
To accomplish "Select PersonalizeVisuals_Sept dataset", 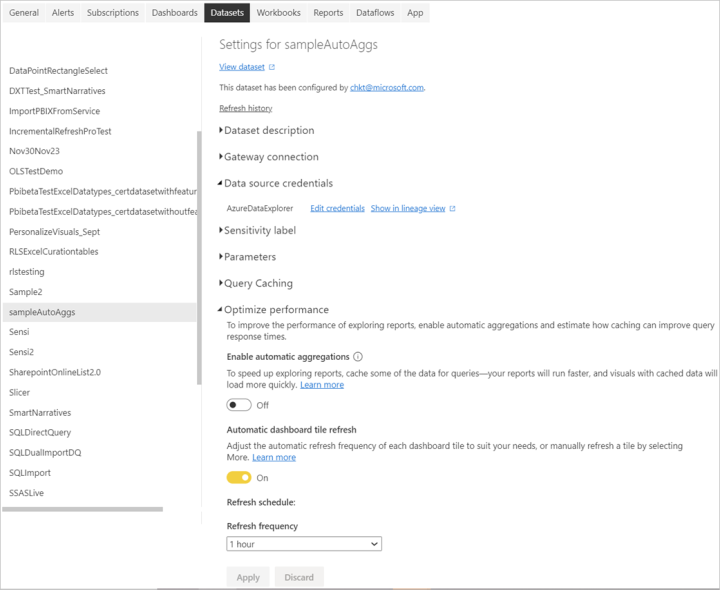I will click(55, 232).
